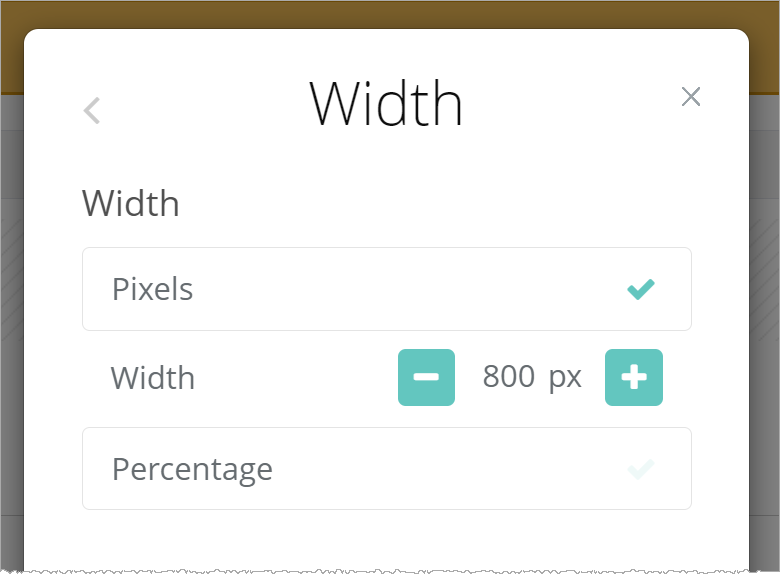780x576 pixels.
Task: Click the Width section heading above Pixels
Action: pyautogui.click(x=131, y=204)
